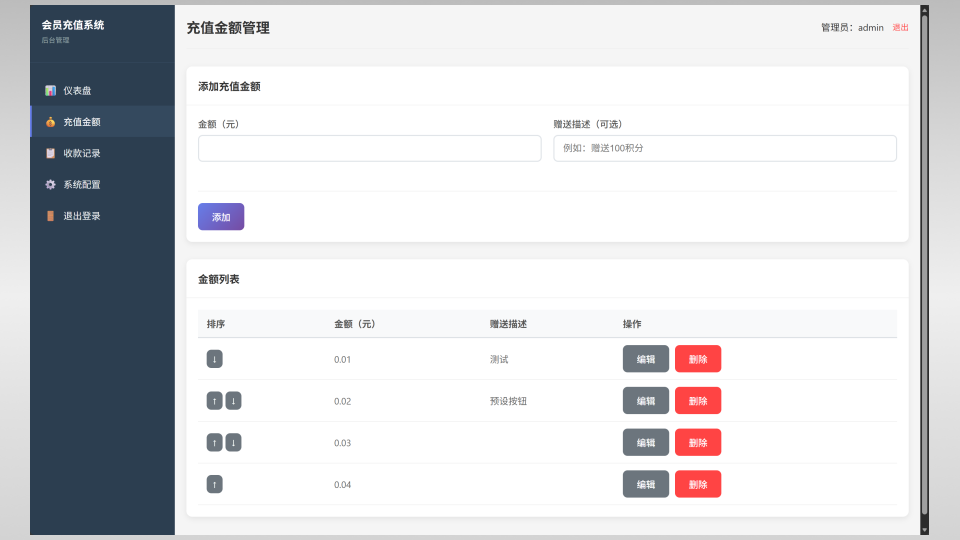Focus the 金额（元）input field
This screenshot has height=540, width=960.
point(369,149)
